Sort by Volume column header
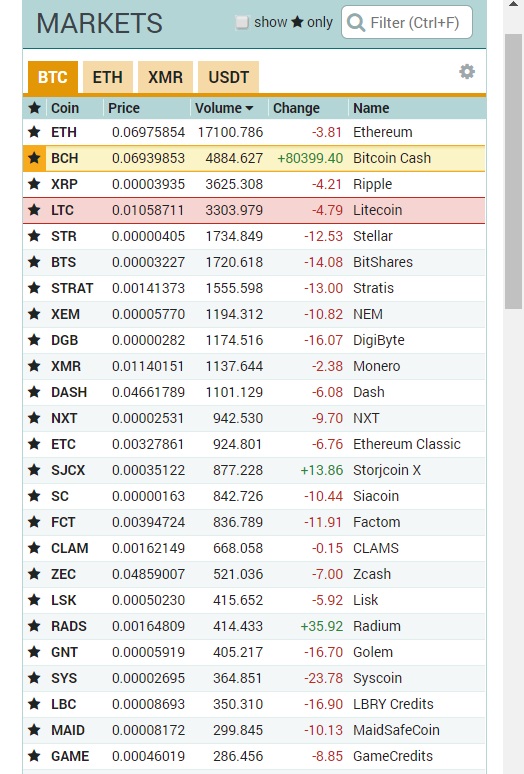The image size is (524, 774). click(224, 108)
